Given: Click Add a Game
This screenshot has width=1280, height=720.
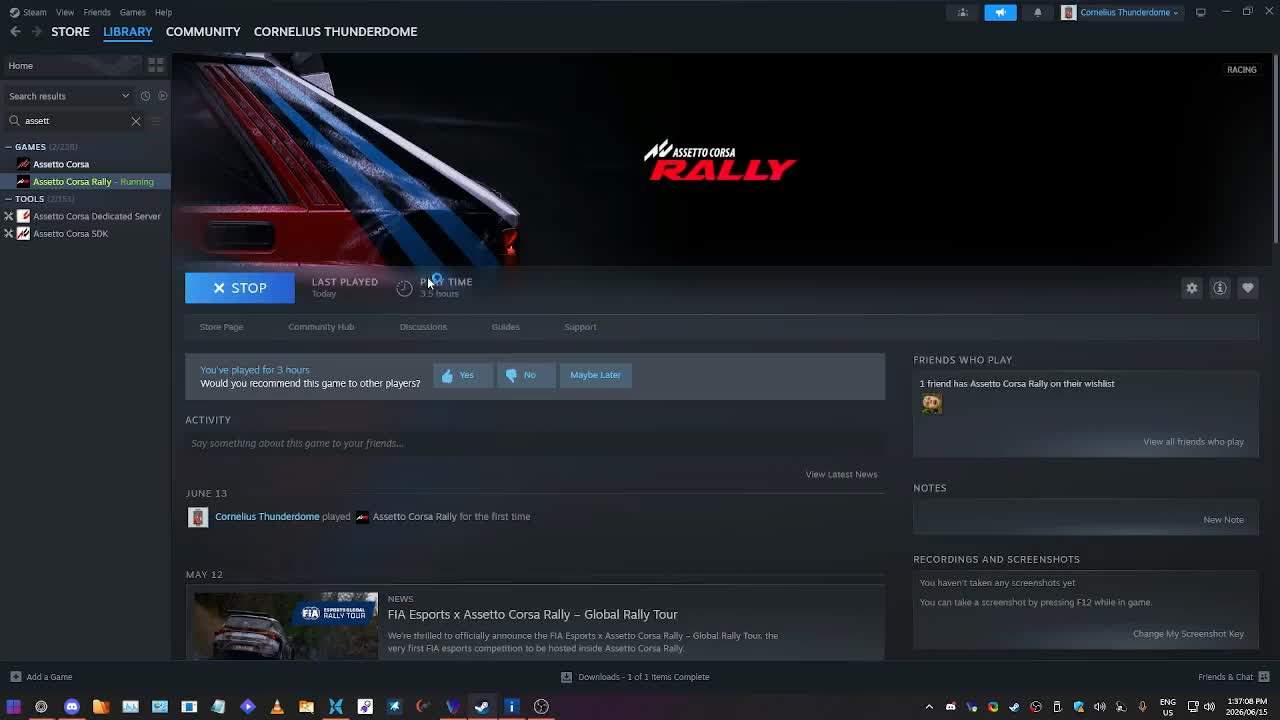Looking at the screenshot, I should [x=41, y=677].
